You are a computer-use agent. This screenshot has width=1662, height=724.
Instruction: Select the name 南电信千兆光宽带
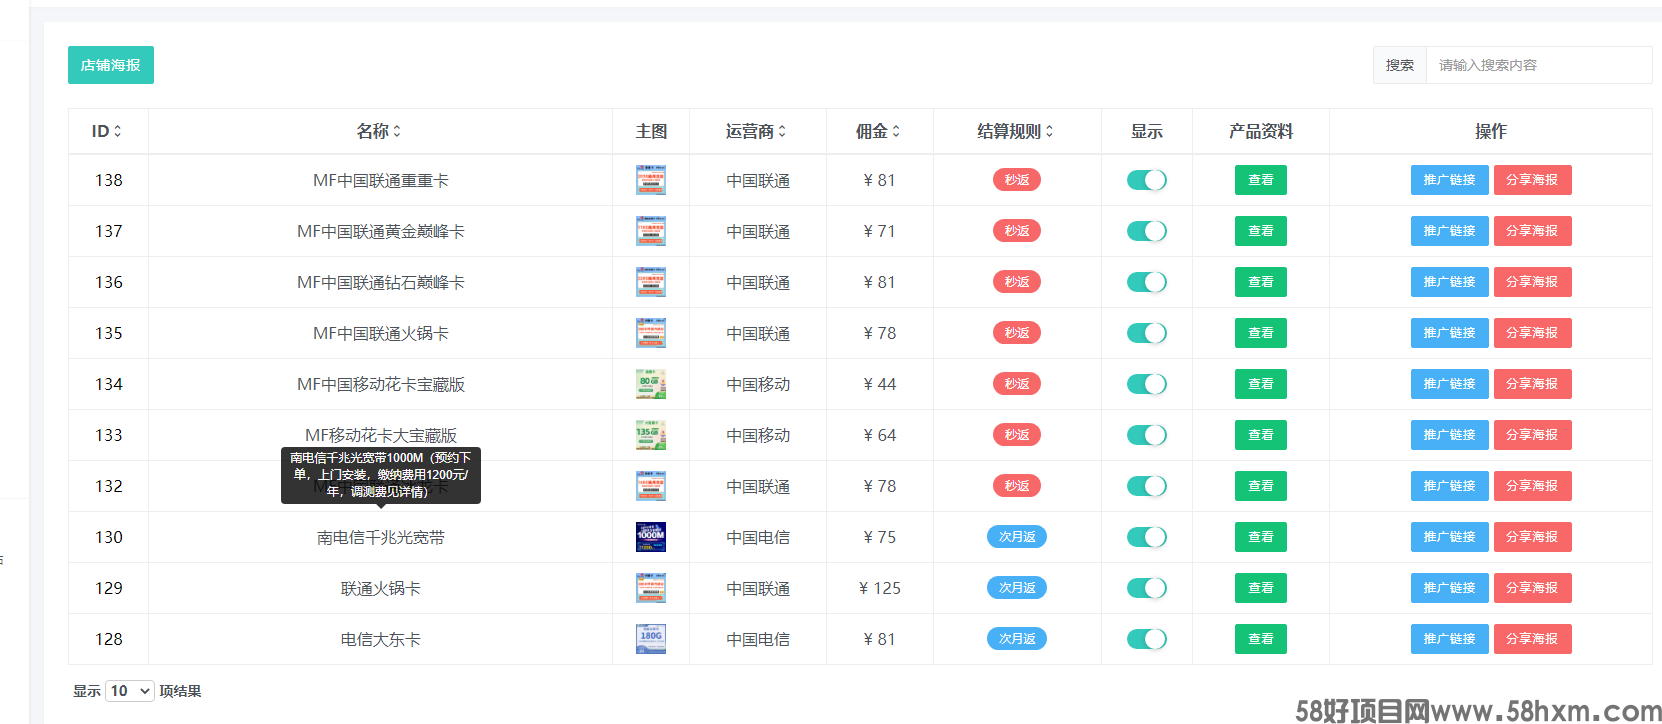coord(381,538)
